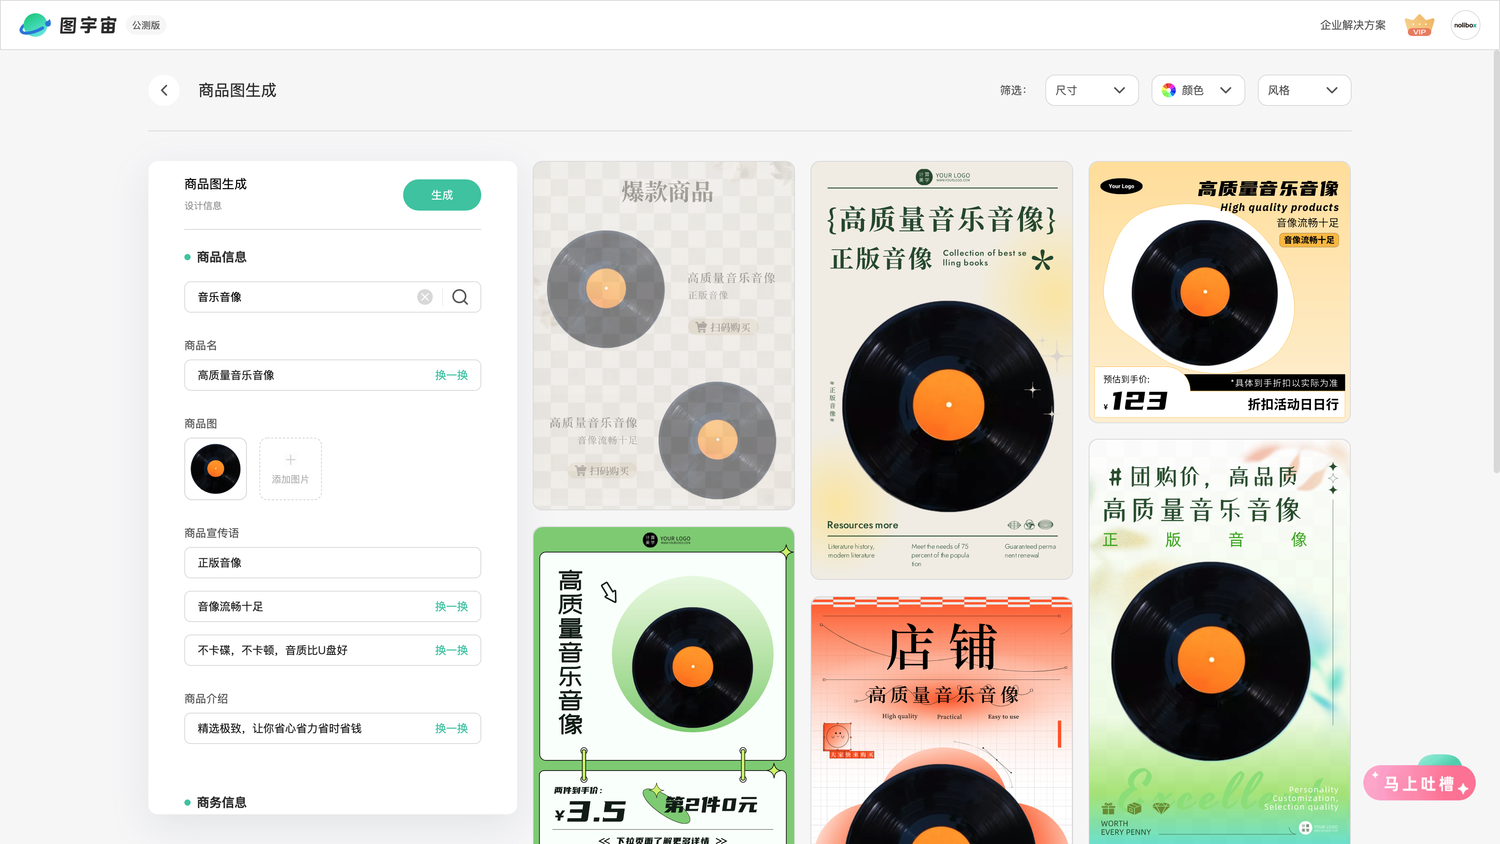Click the page vertical scrollbar
The height and width of the screenshot is (844, 1500).
(1495, 260)
